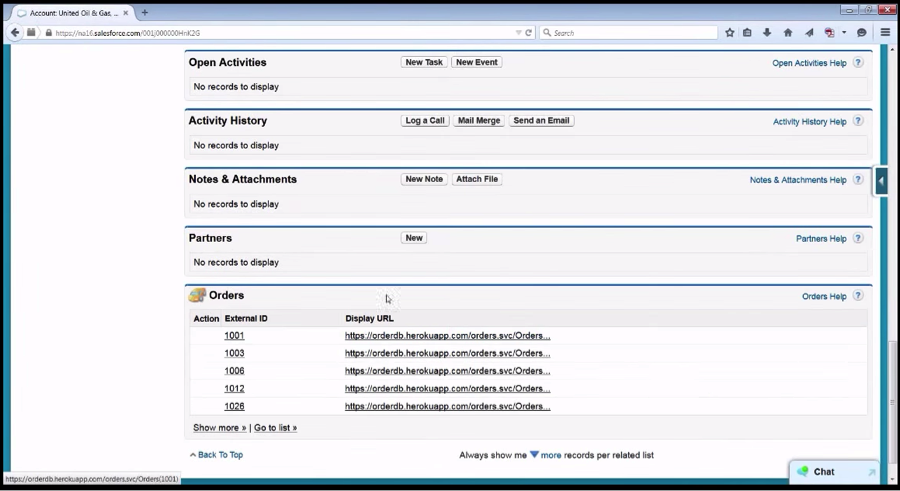Open a new browser tab
The image size is (900, 491).
point(145,12)
